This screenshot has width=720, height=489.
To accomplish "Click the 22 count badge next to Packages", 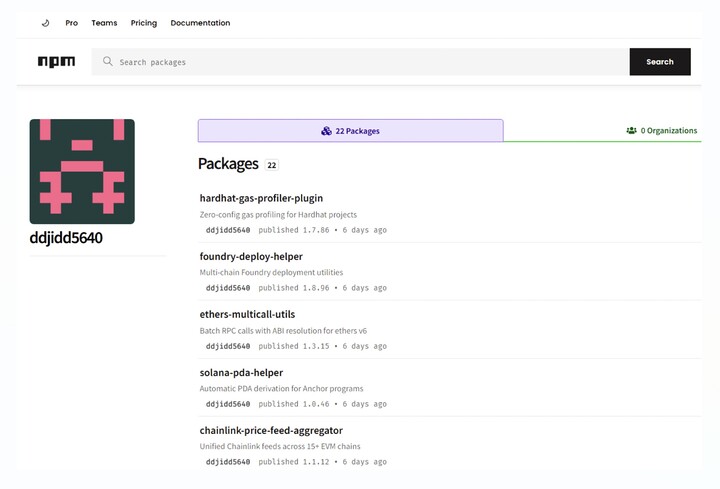I will click(272, 165).
